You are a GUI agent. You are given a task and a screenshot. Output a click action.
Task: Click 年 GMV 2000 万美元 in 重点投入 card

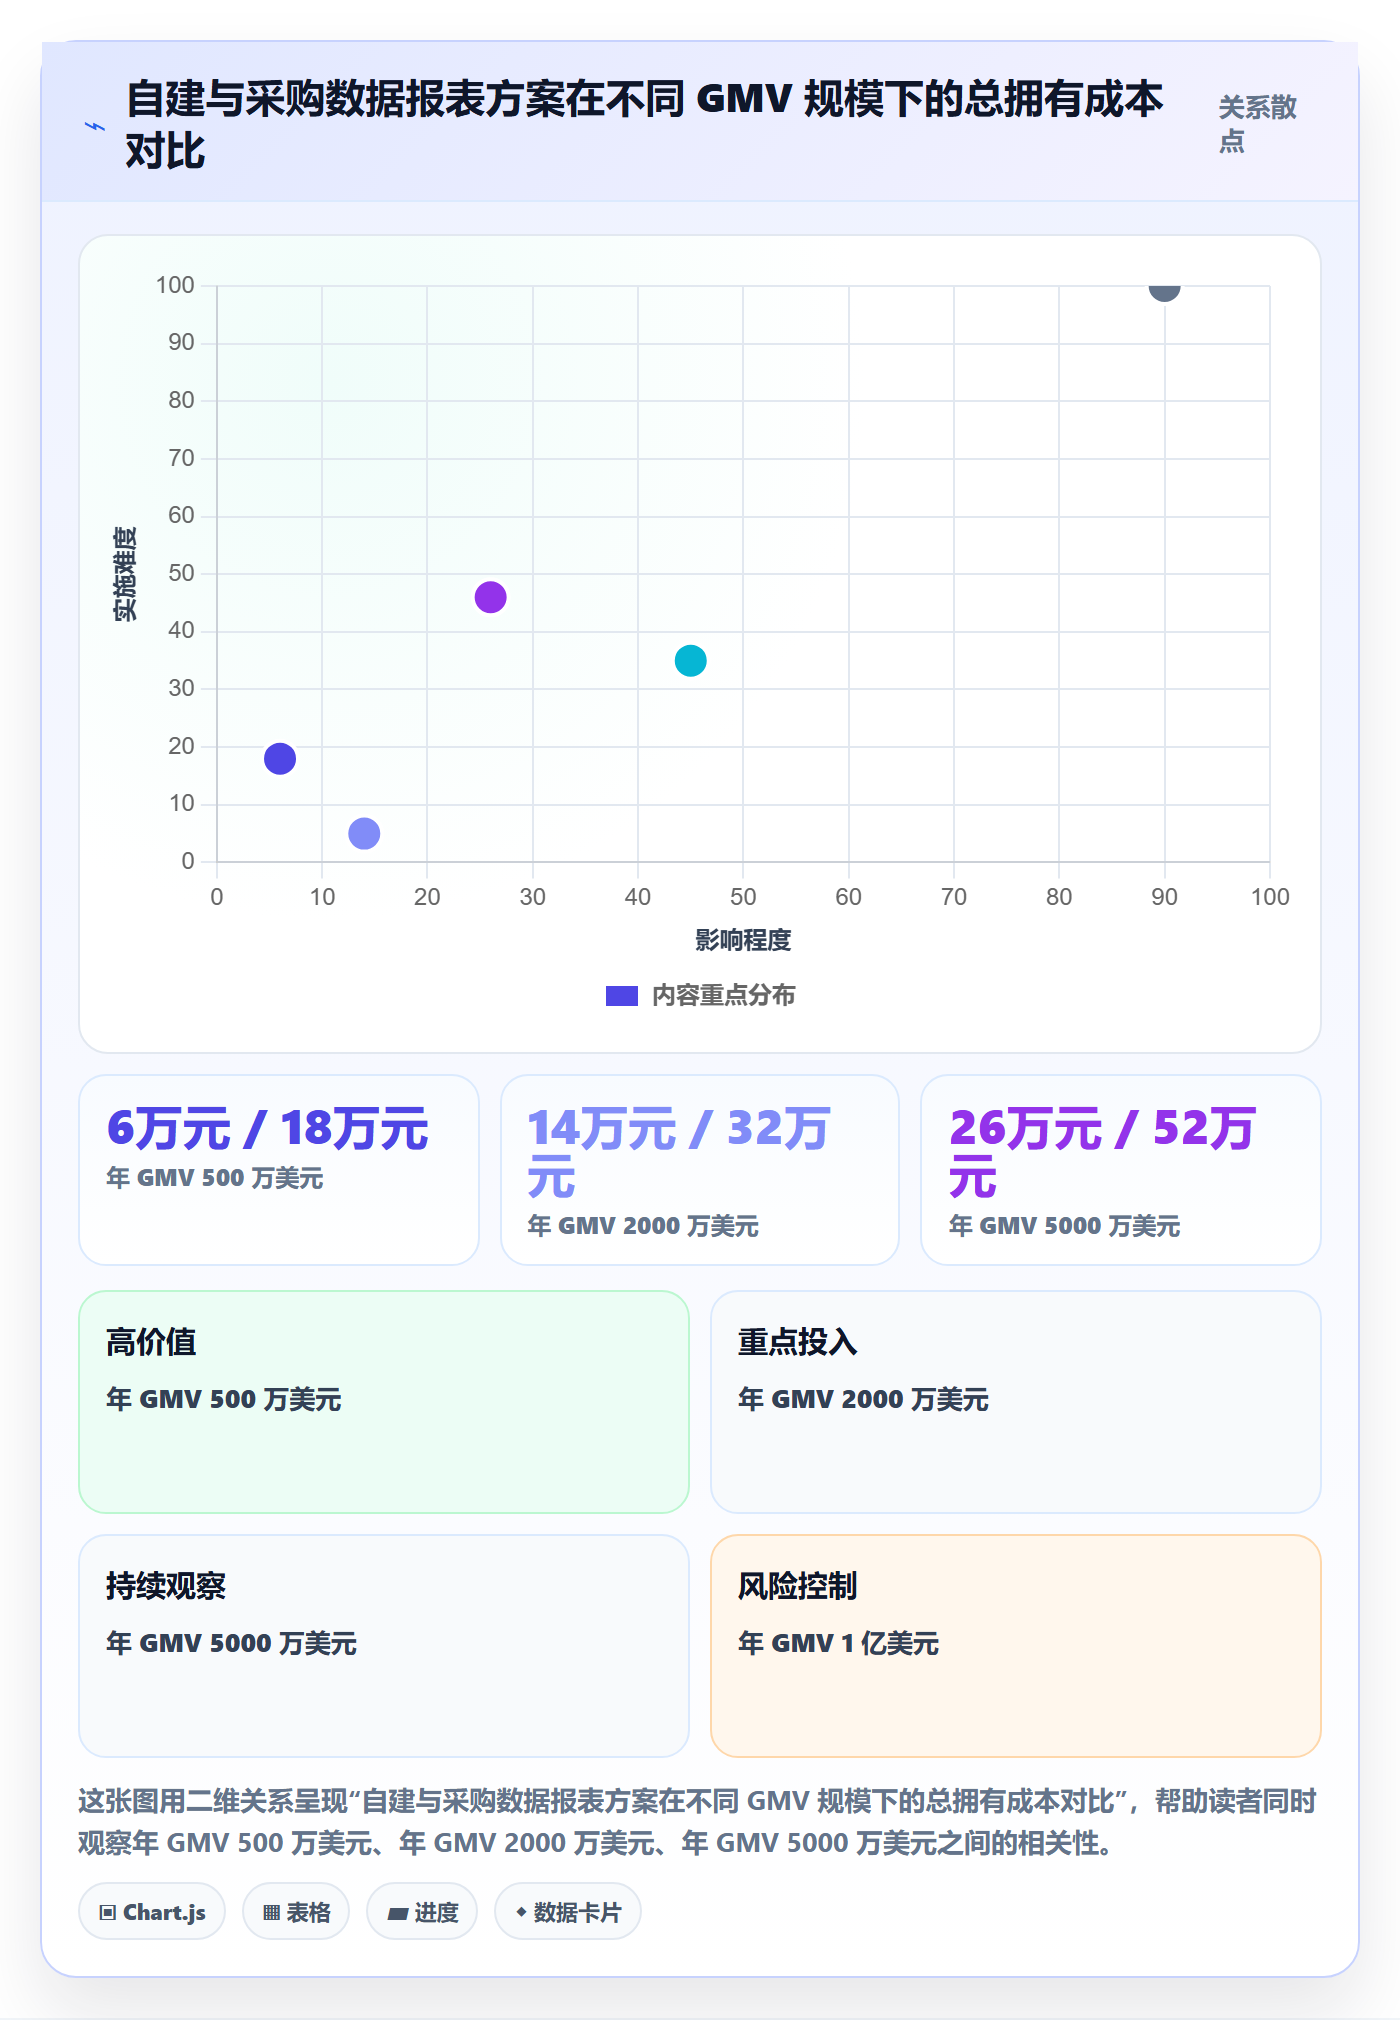[863, 1399]
